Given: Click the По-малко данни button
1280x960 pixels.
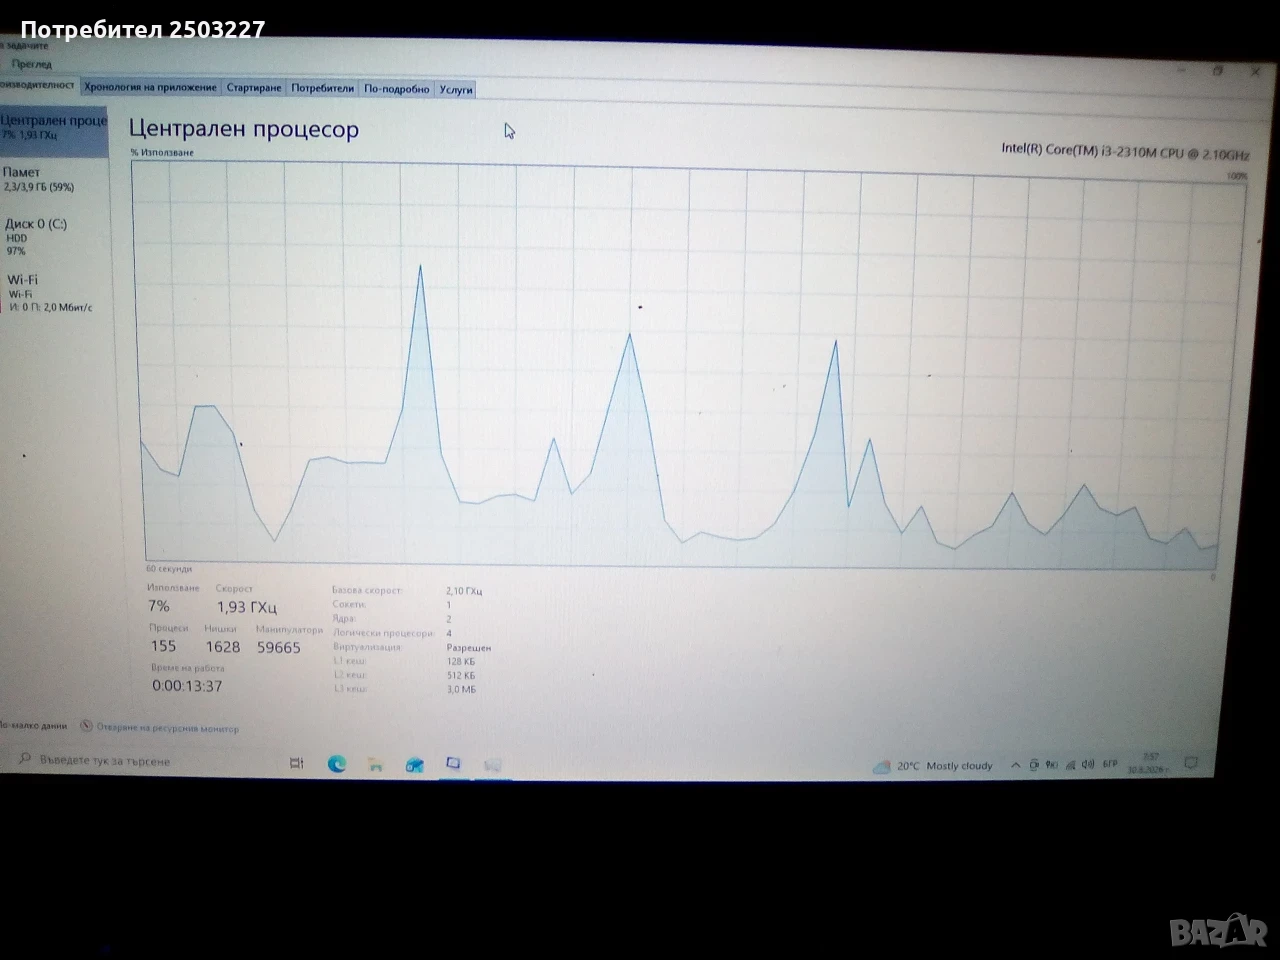Looking at the screenshot, I should 34,726.
